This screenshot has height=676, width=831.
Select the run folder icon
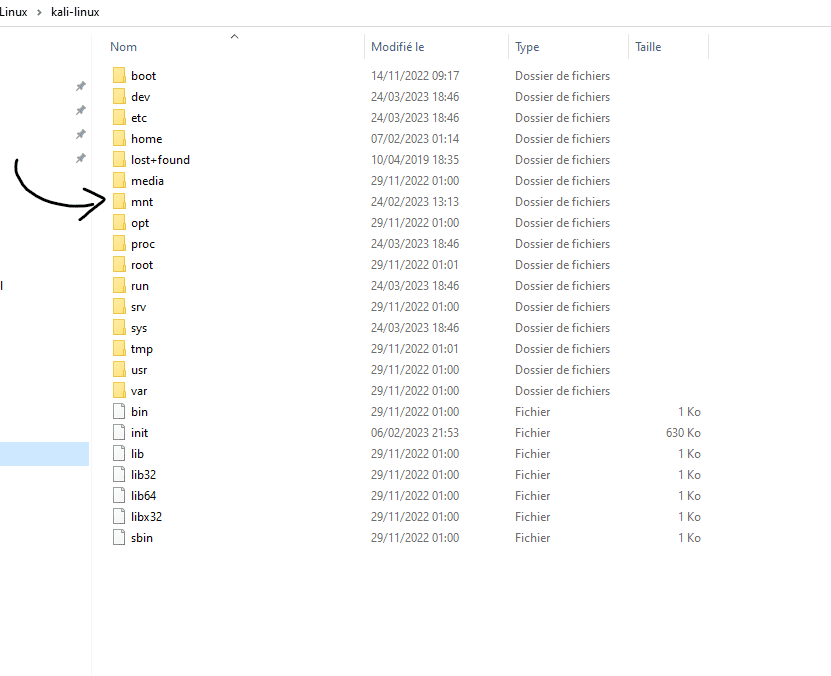[x=119, y=286]
